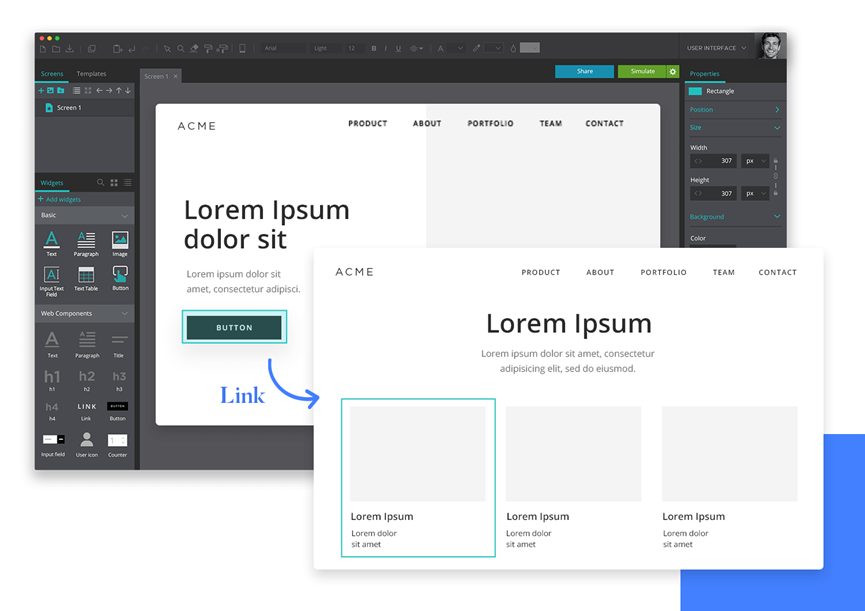Click the paste clipboard icon
Screen dimensions: 865x611
pos(118,49)
